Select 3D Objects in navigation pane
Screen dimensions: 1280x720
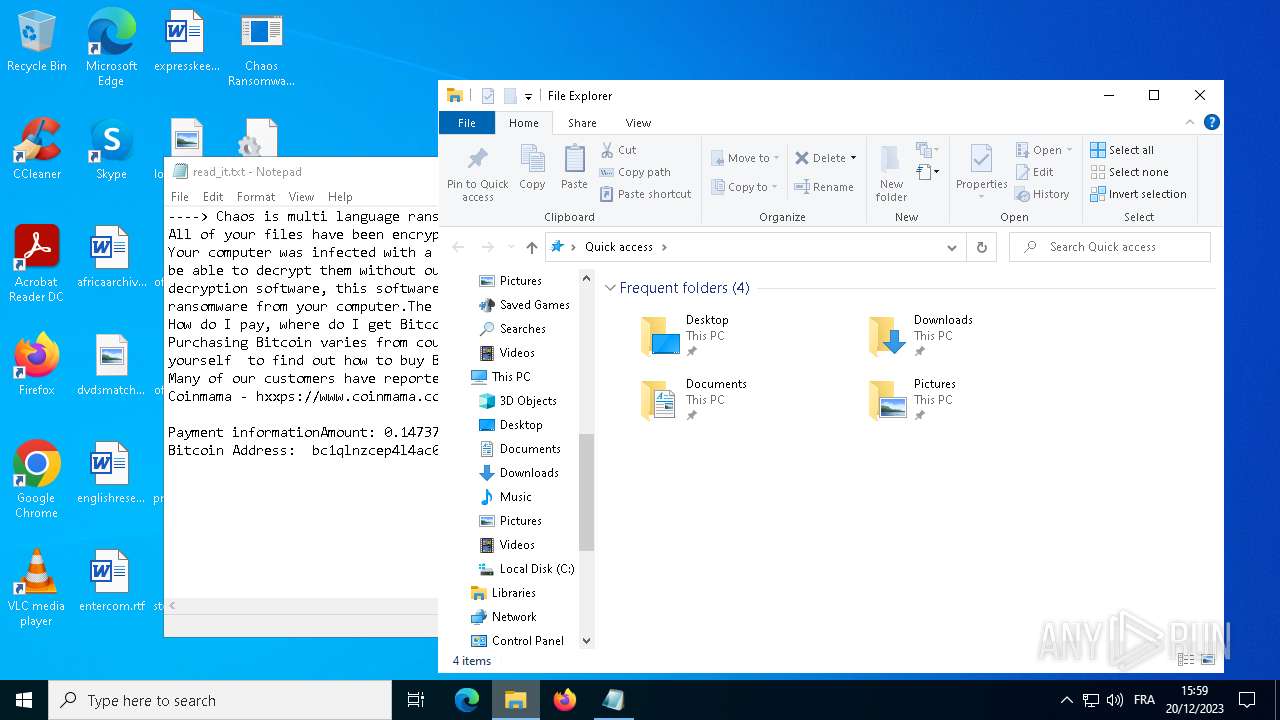point(517,401)
